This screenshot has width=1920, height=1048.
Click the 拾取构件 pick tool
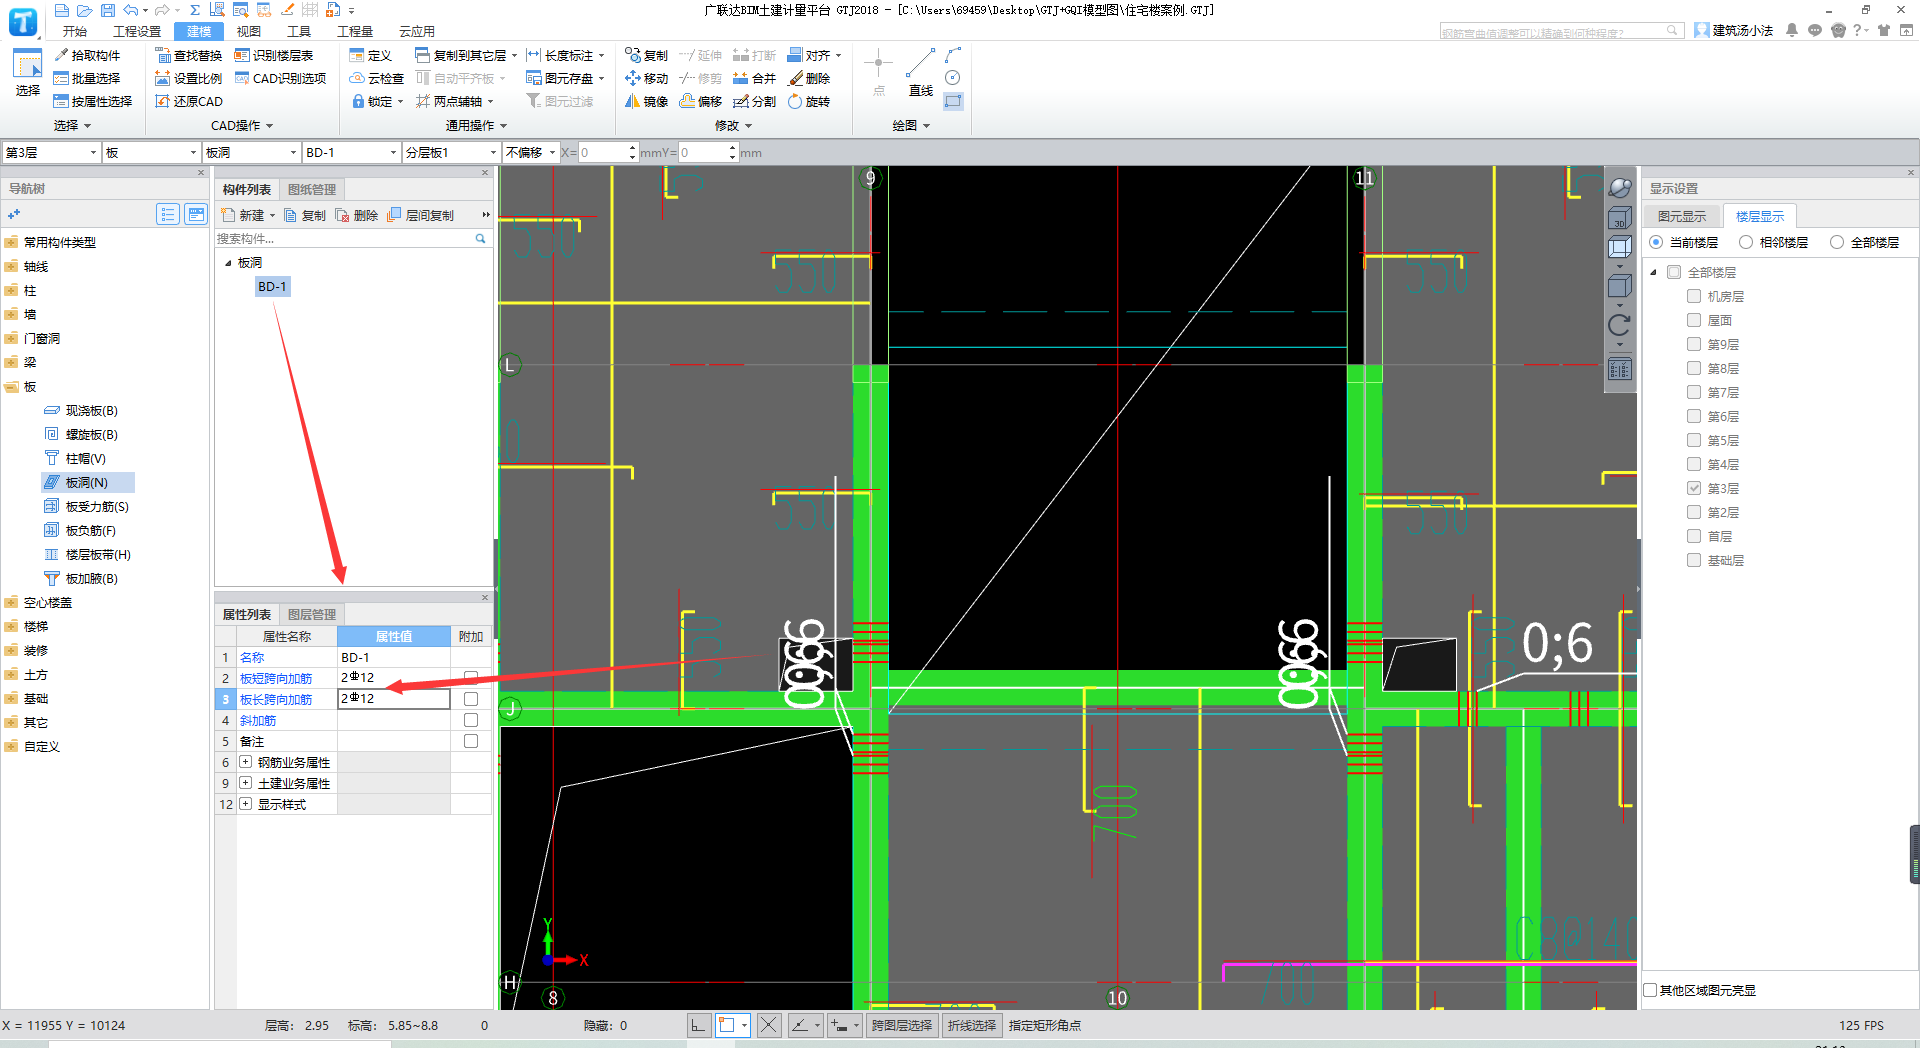tap(87, 55)
